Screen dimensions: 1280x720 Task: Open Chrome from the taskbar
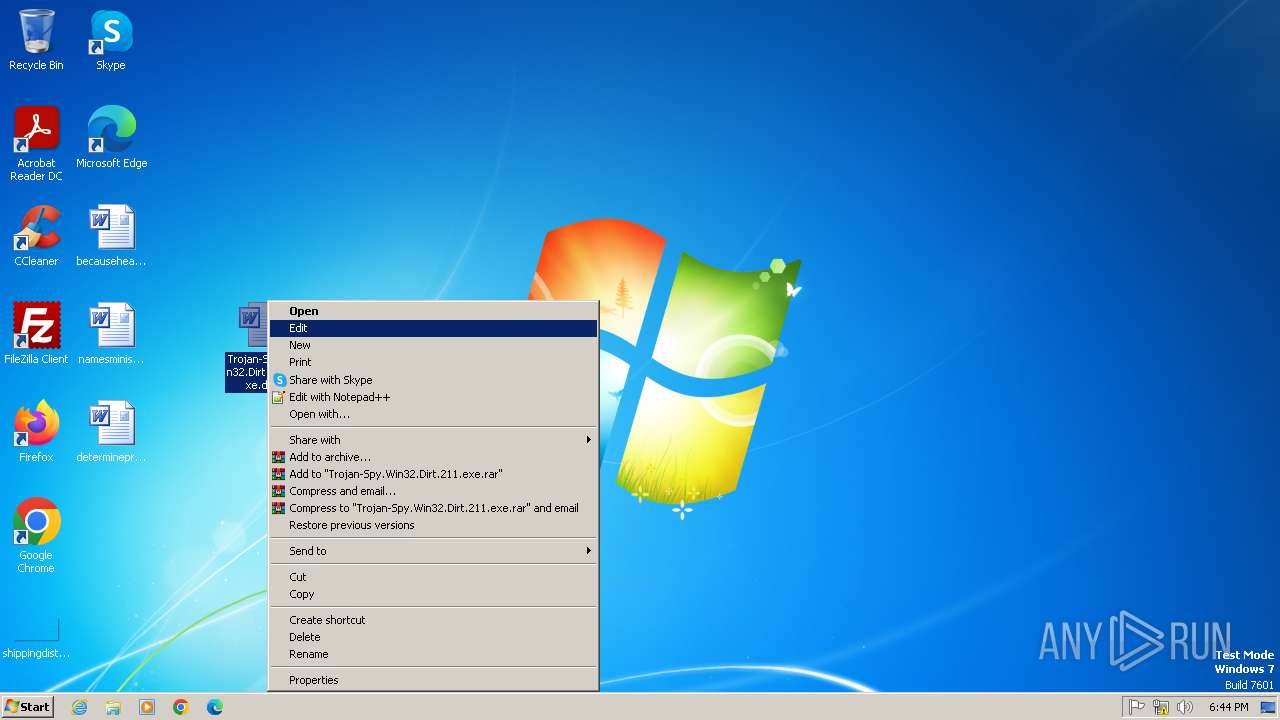click(181, 707)
